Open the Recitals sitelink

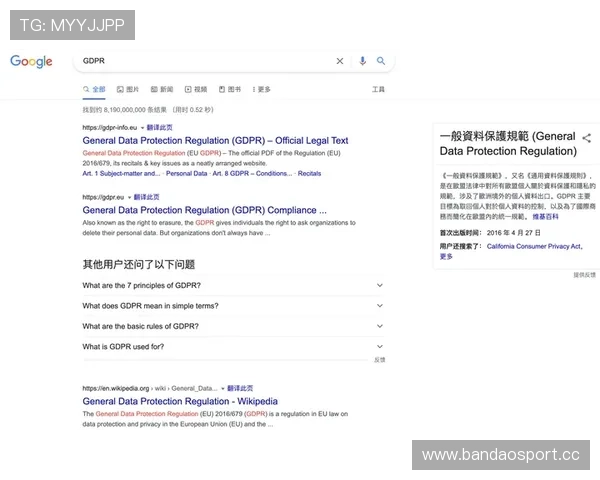[309, 173]
